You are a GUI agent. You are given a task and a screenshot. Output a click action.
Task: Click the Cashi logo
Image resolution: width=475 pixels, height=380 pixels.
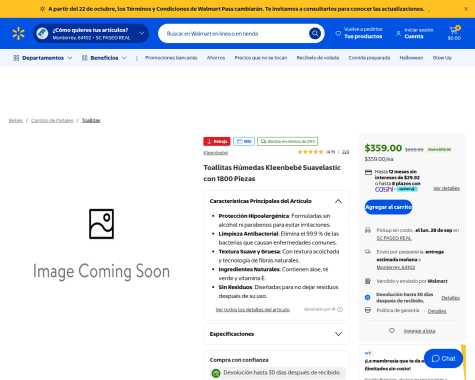coord(384,189)
